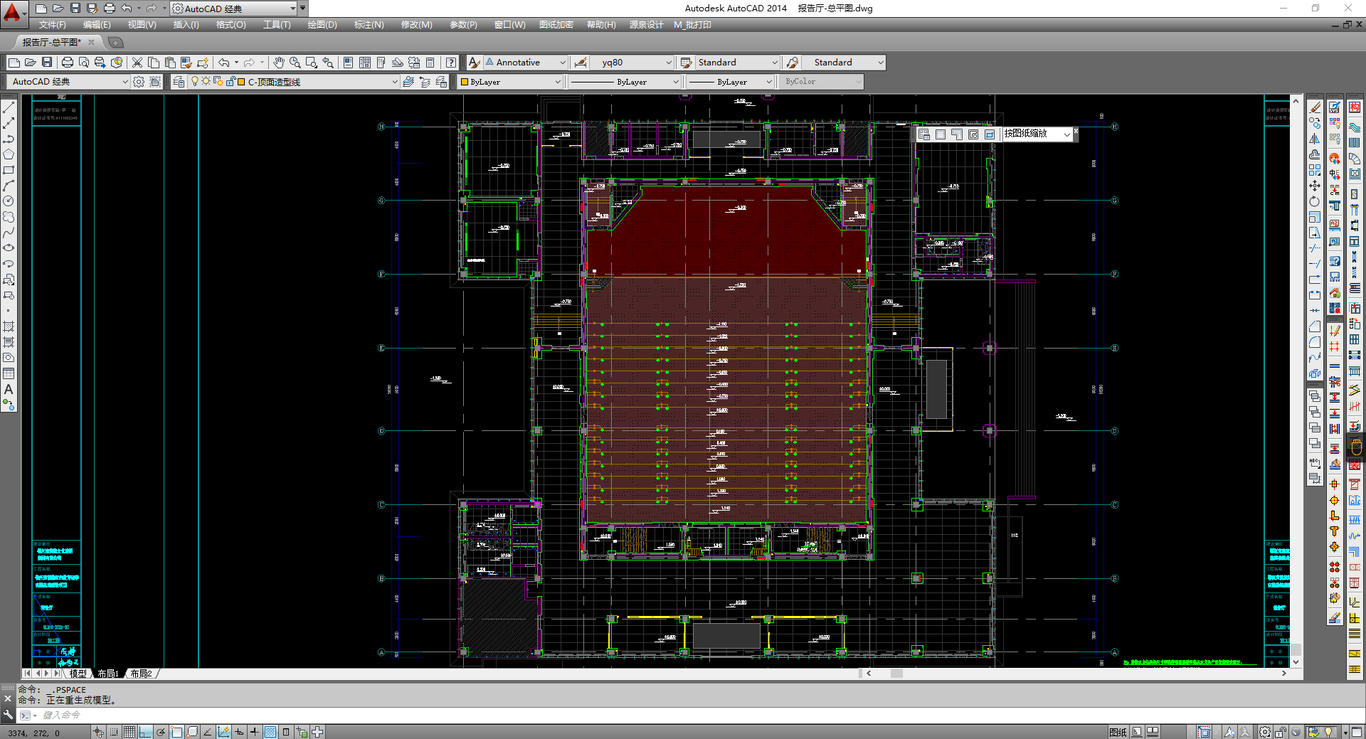Toggle Grid Display in status bar
Screen dimensions: 1366x739
(x=129, y=732)
